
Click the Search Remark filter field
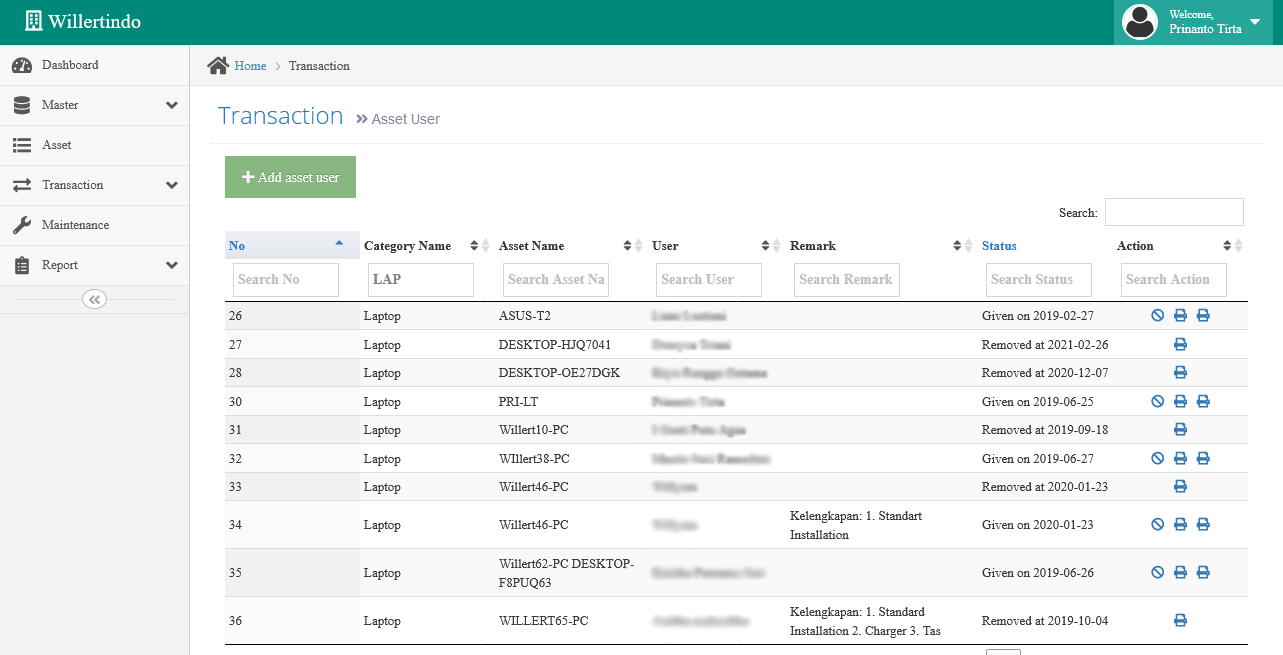tap(847, 280)
